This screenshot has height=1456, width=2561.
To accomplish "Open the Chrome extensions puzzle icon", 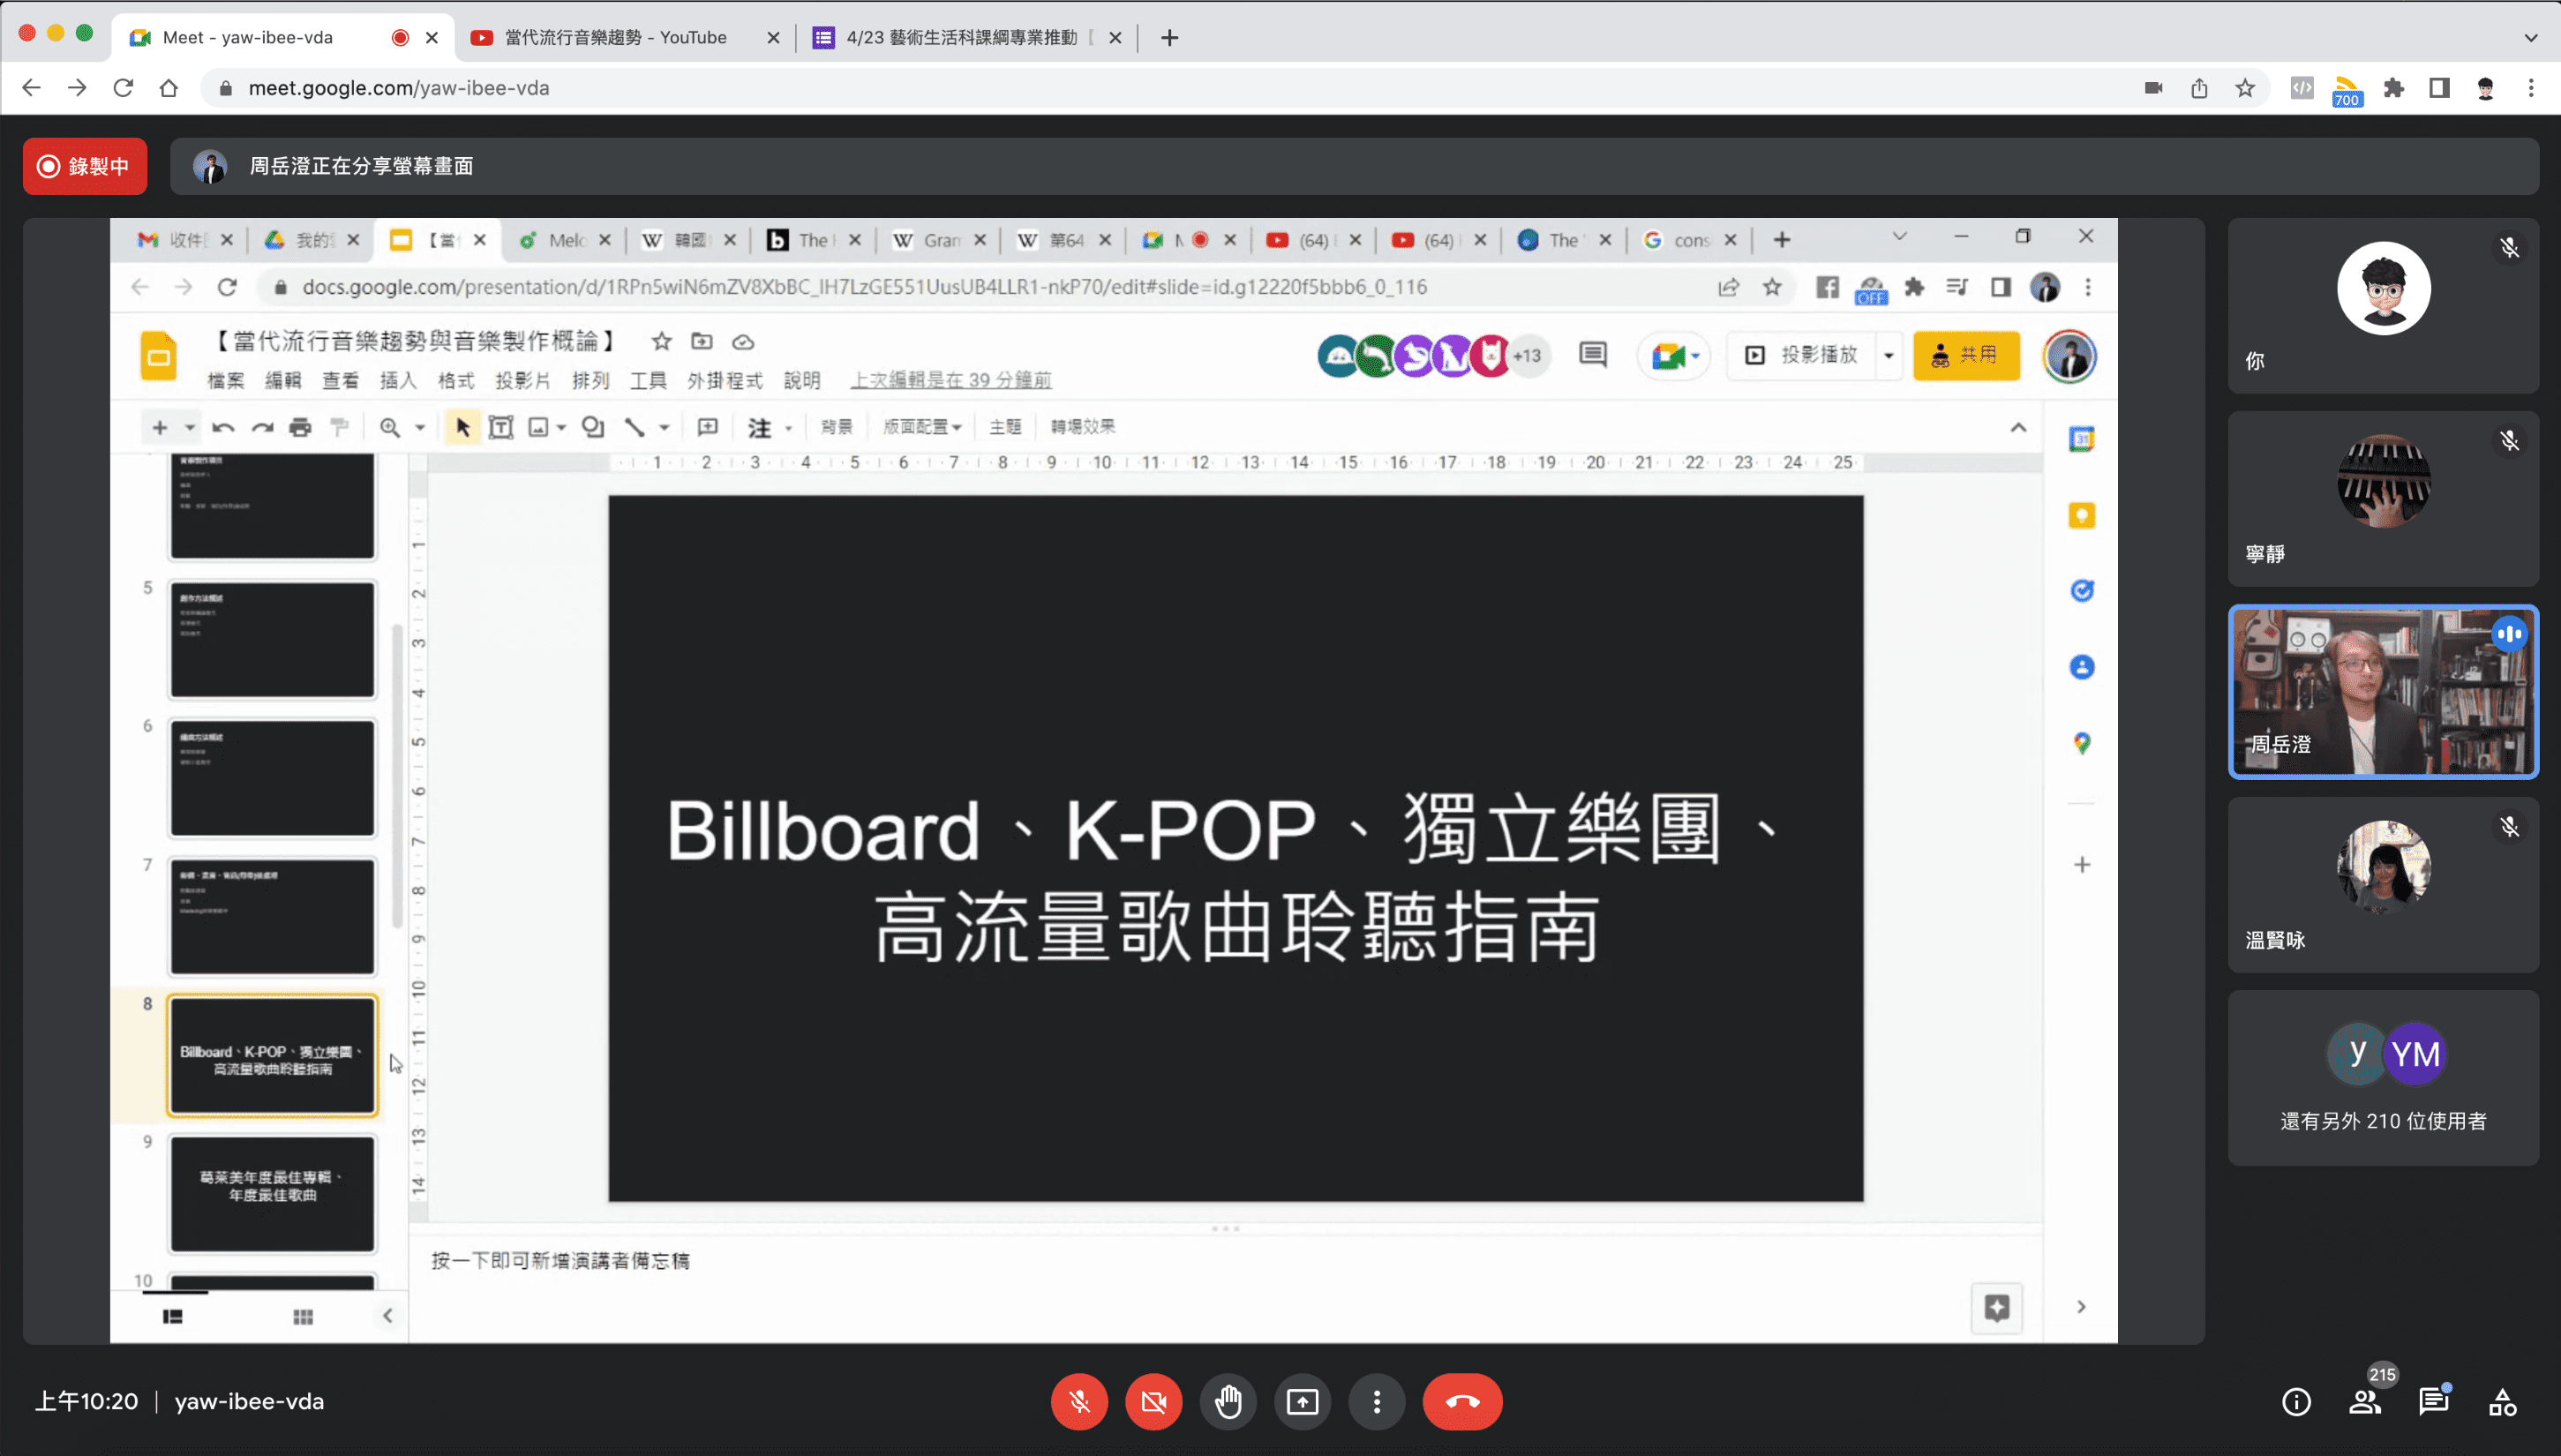I will [2394, 88].
